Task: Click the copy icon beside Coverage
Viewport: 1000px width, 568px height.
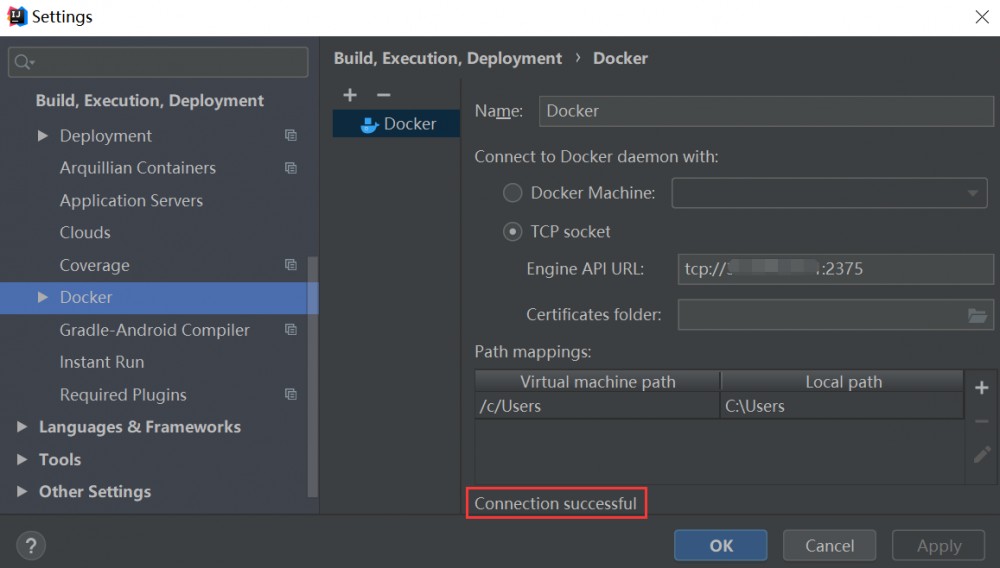Action: pyautogui.click(x=291, y=265)
